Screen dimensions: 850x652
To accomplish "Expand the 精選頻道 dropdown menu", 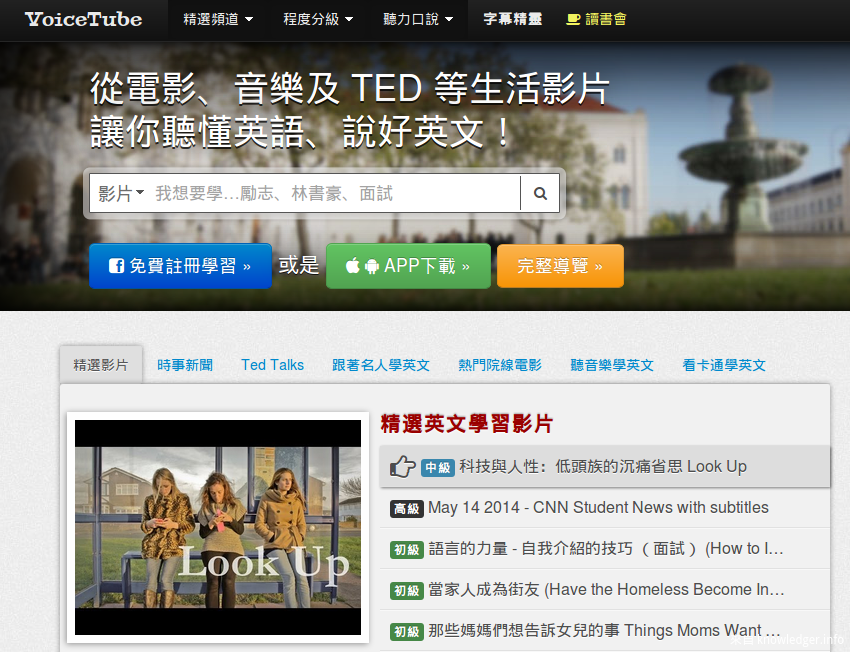I will (x=218, y=19).
